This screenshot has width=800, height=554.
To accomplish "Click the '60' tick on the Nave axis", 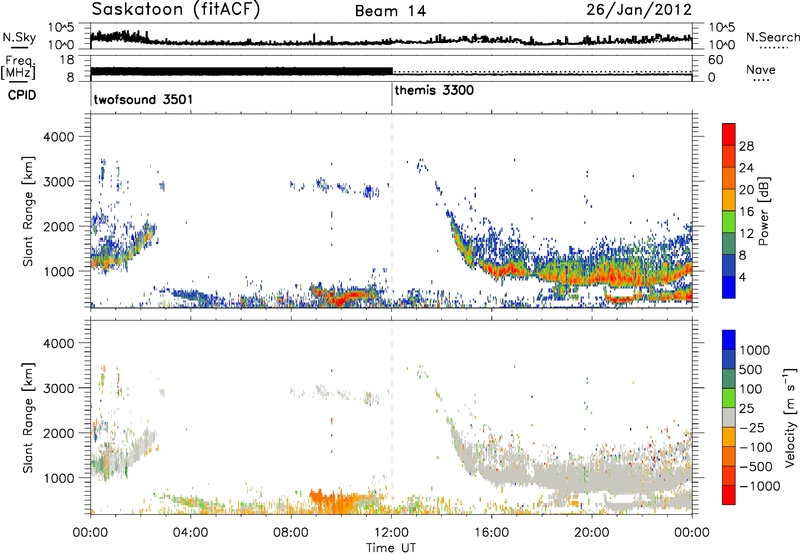I will click(716, 60).
